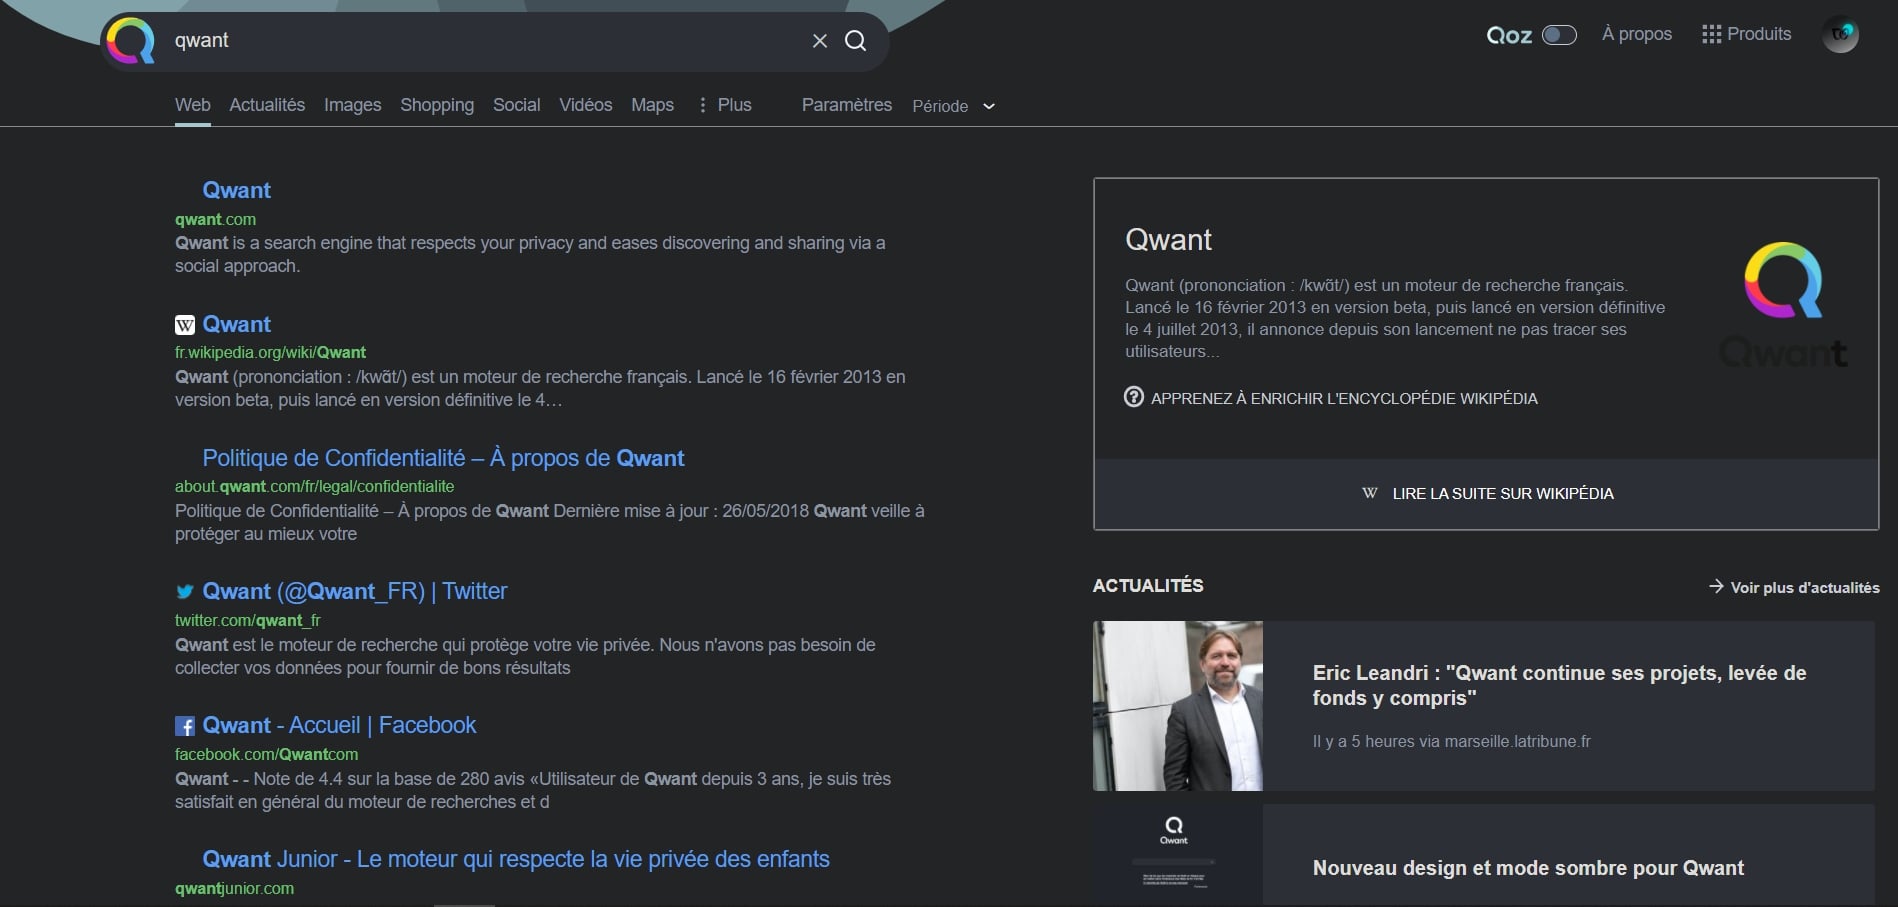Open the Produits grid icon
1898x907 pixels.
pos(1712,33)
